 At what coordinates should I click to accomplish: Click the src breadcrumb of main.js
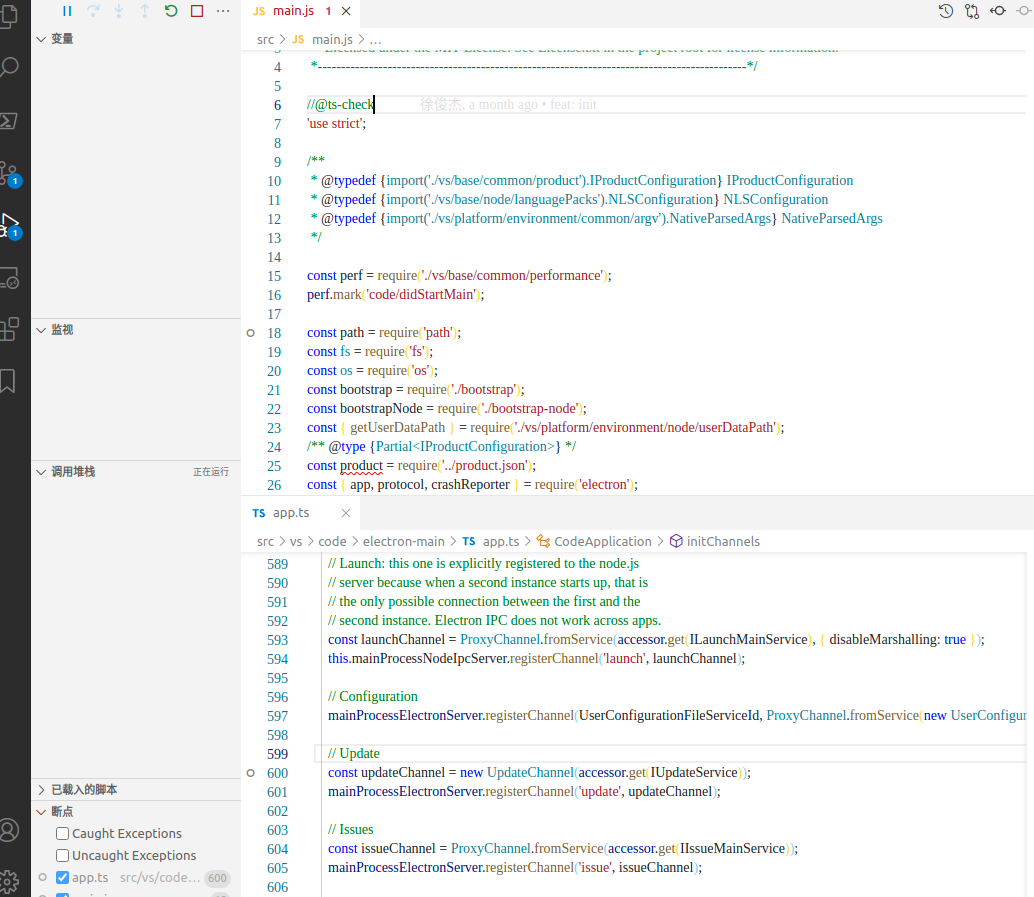coord(265,40)
